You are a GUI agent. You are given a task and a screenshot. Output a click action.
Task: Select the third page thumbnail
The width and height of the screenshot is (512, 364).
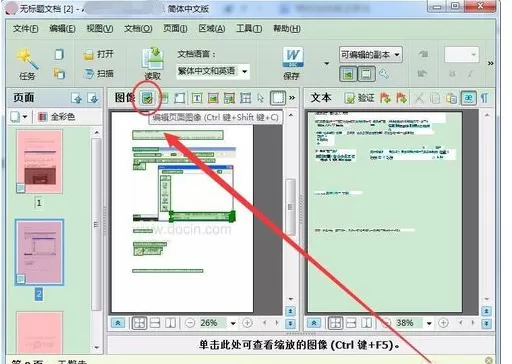(x=39, y=332)
